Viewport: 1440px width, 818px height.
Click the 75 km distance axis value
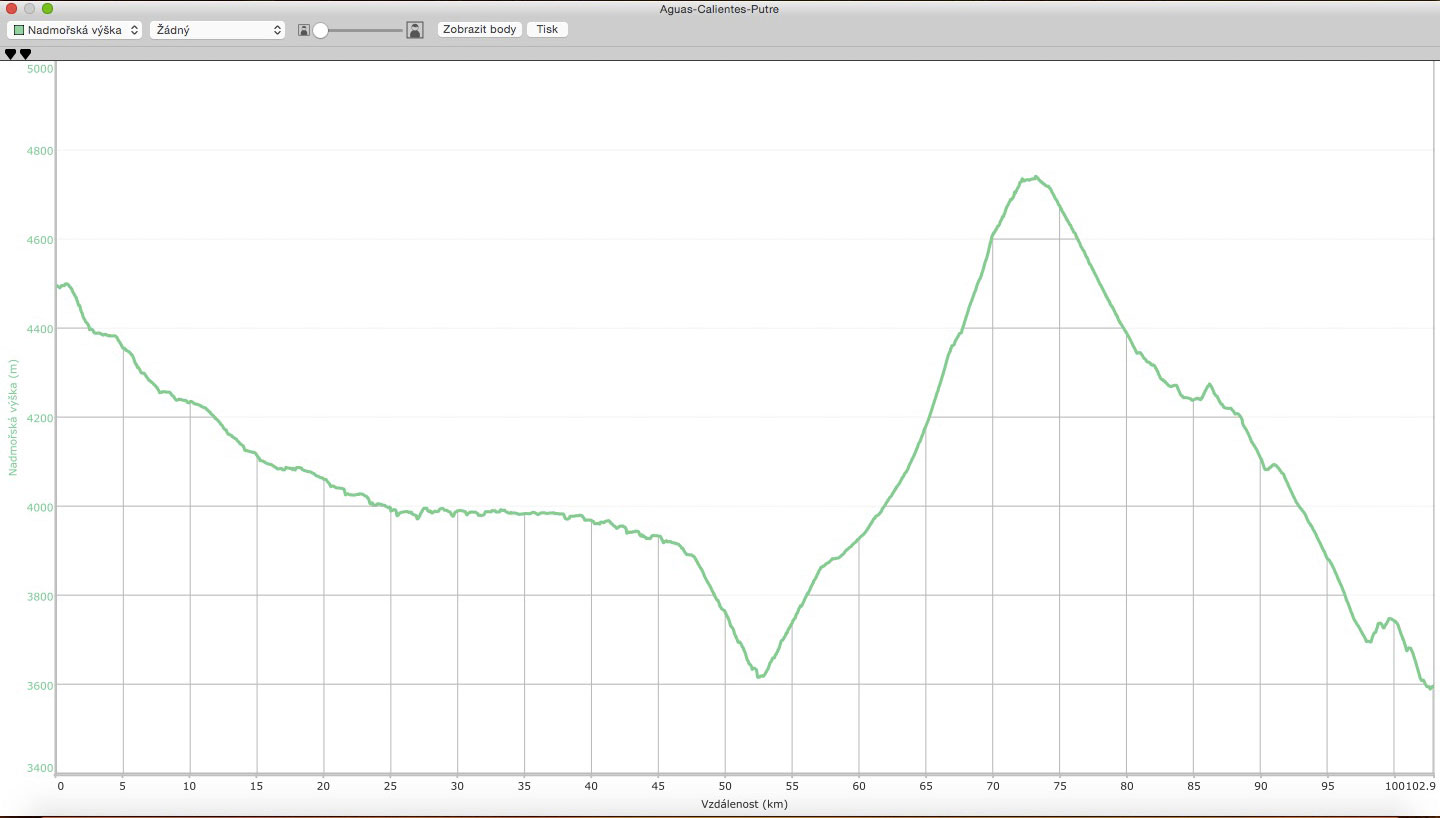(x=1060, y=785)
